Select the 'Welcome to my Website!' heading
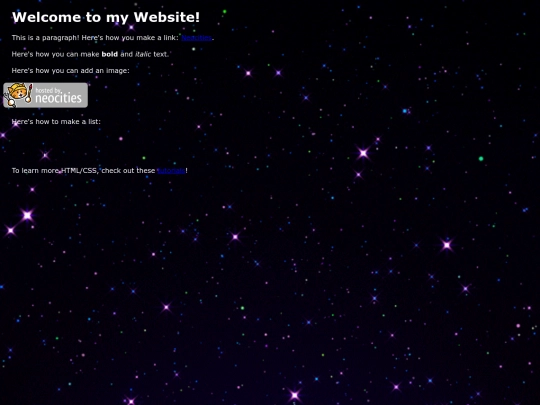 [x=106, y=17]
